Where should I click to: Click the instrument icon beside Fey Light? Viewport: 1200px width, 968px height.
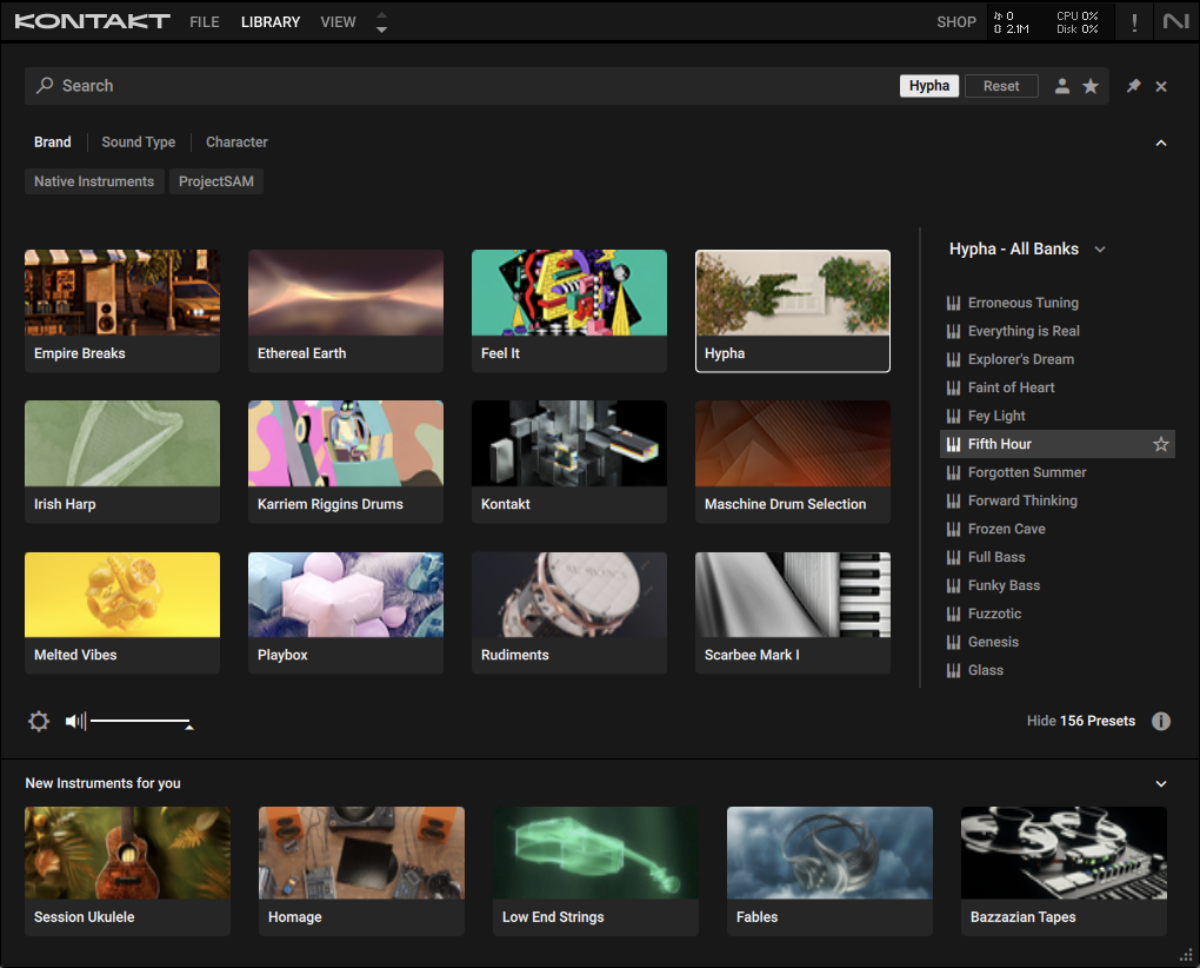click(x=953, y=416)
